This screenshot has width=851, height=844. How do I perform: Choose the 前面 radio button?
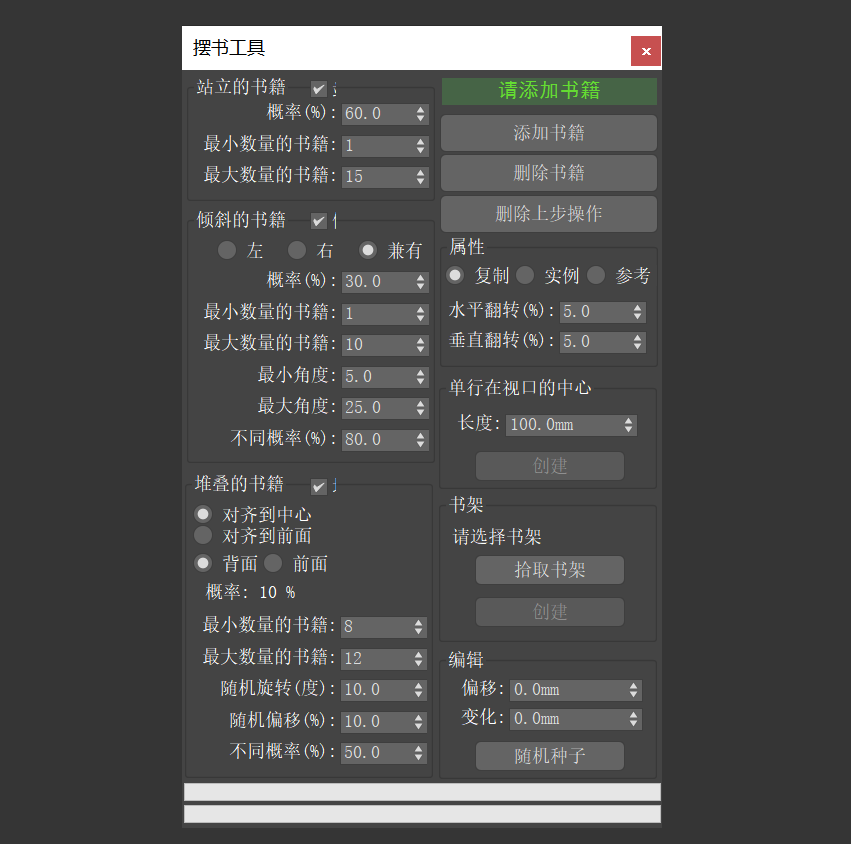pos(272,563)
